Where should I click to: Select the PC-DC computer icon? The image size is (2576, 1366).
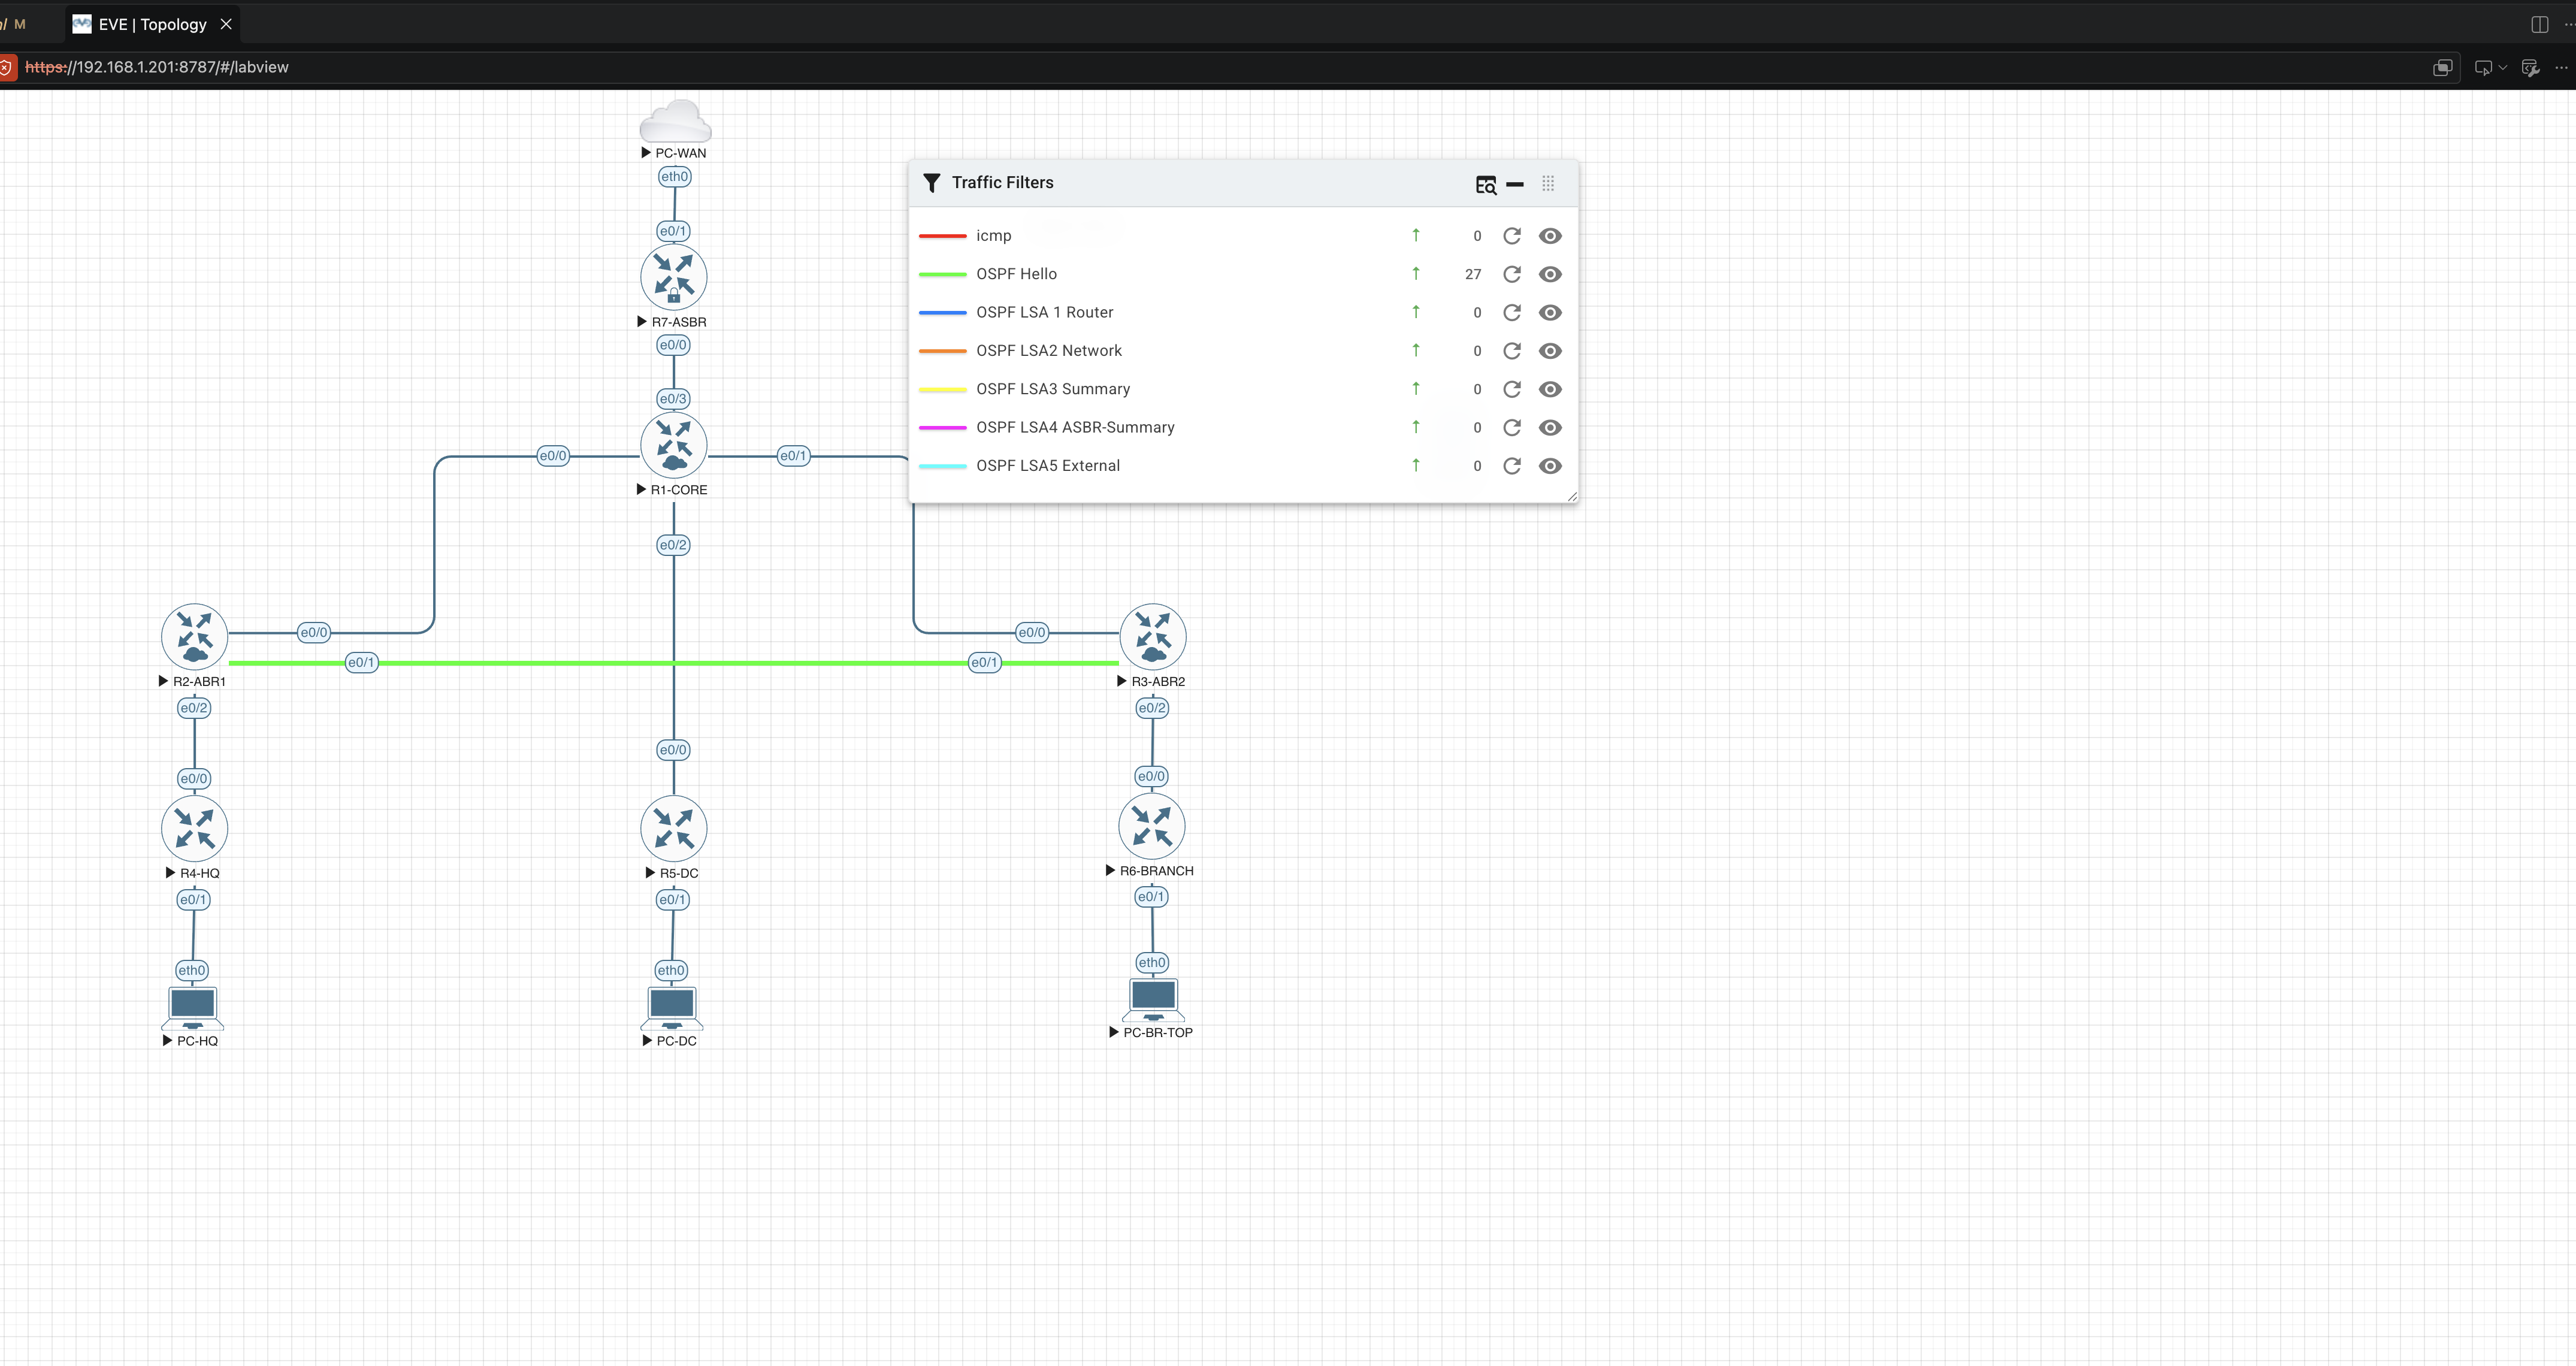(x=672, y=1008)
